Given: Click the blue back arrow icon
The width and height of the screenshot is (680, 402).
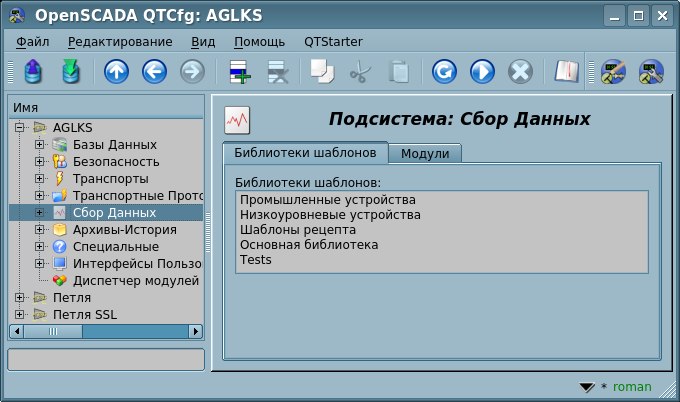Looking at the screenshot, I should [154, 72].
